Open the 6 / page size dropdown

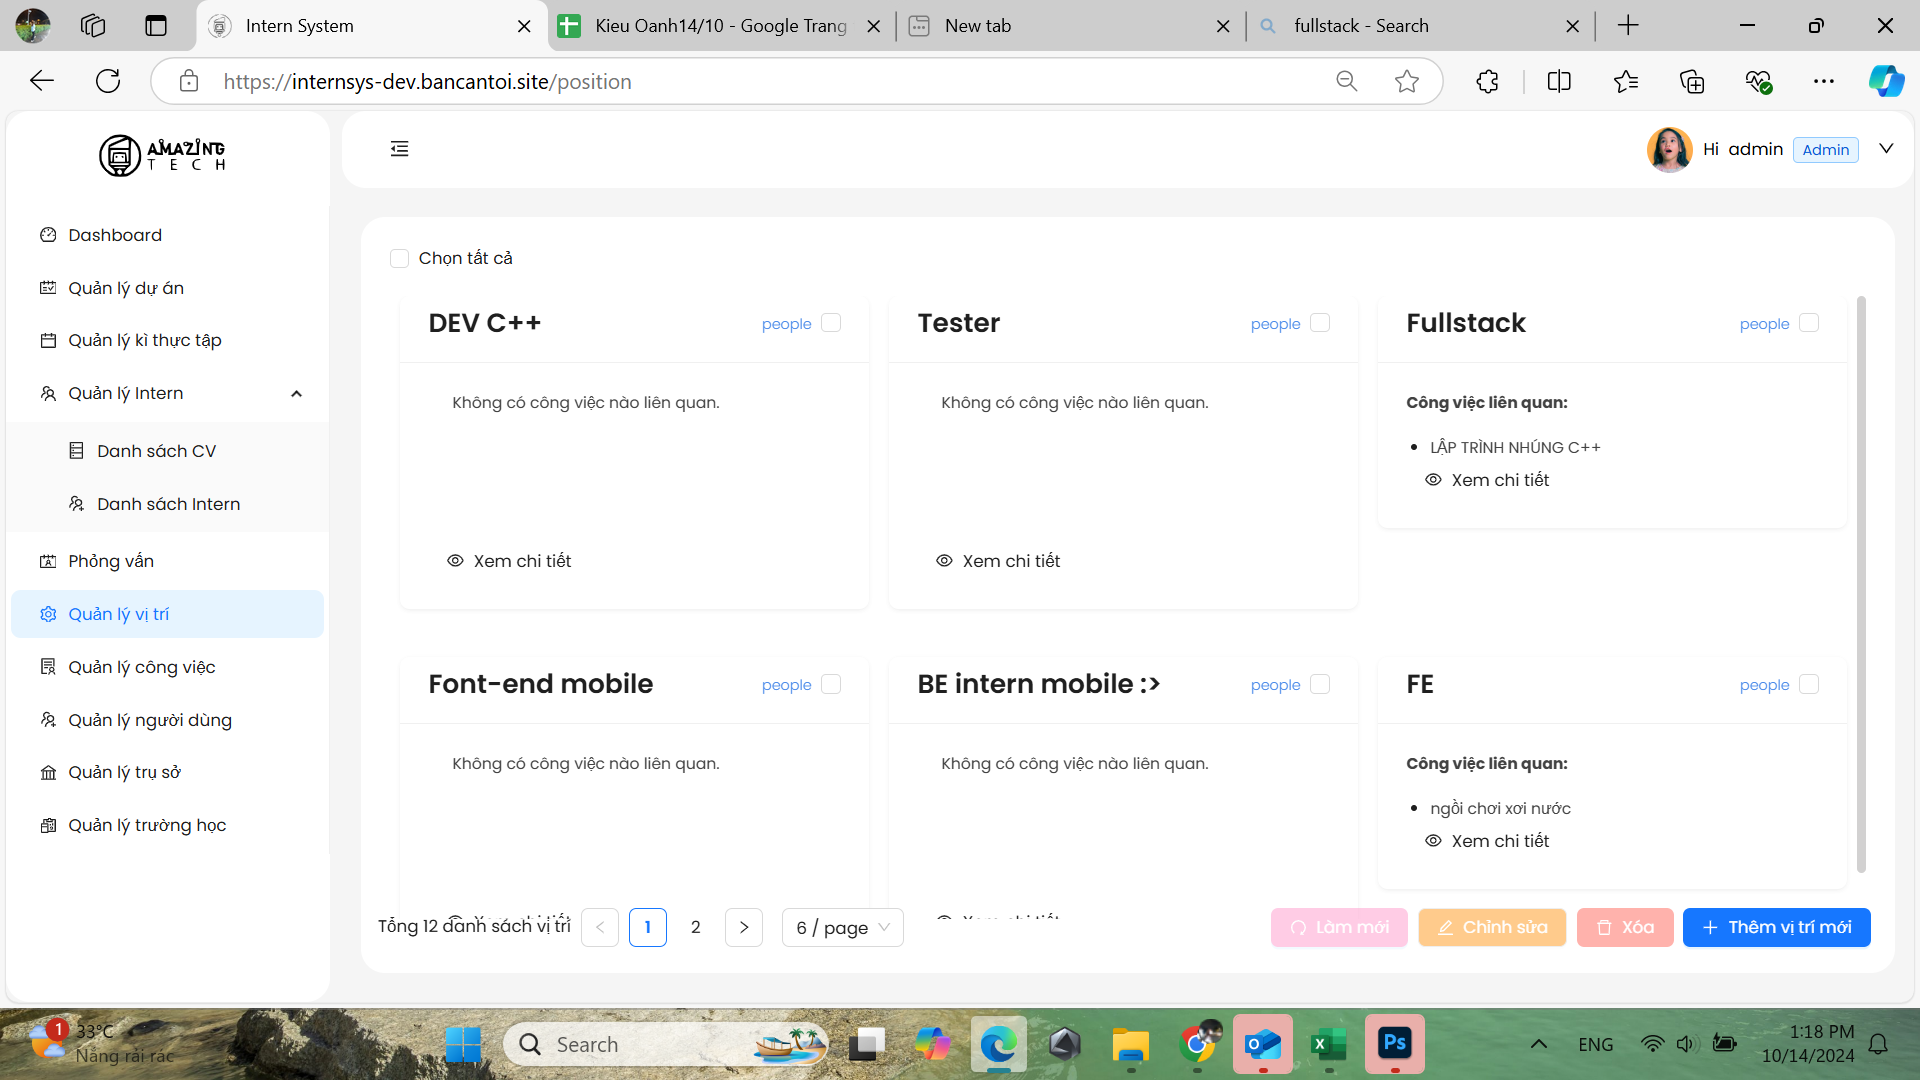tap(842, 928)
